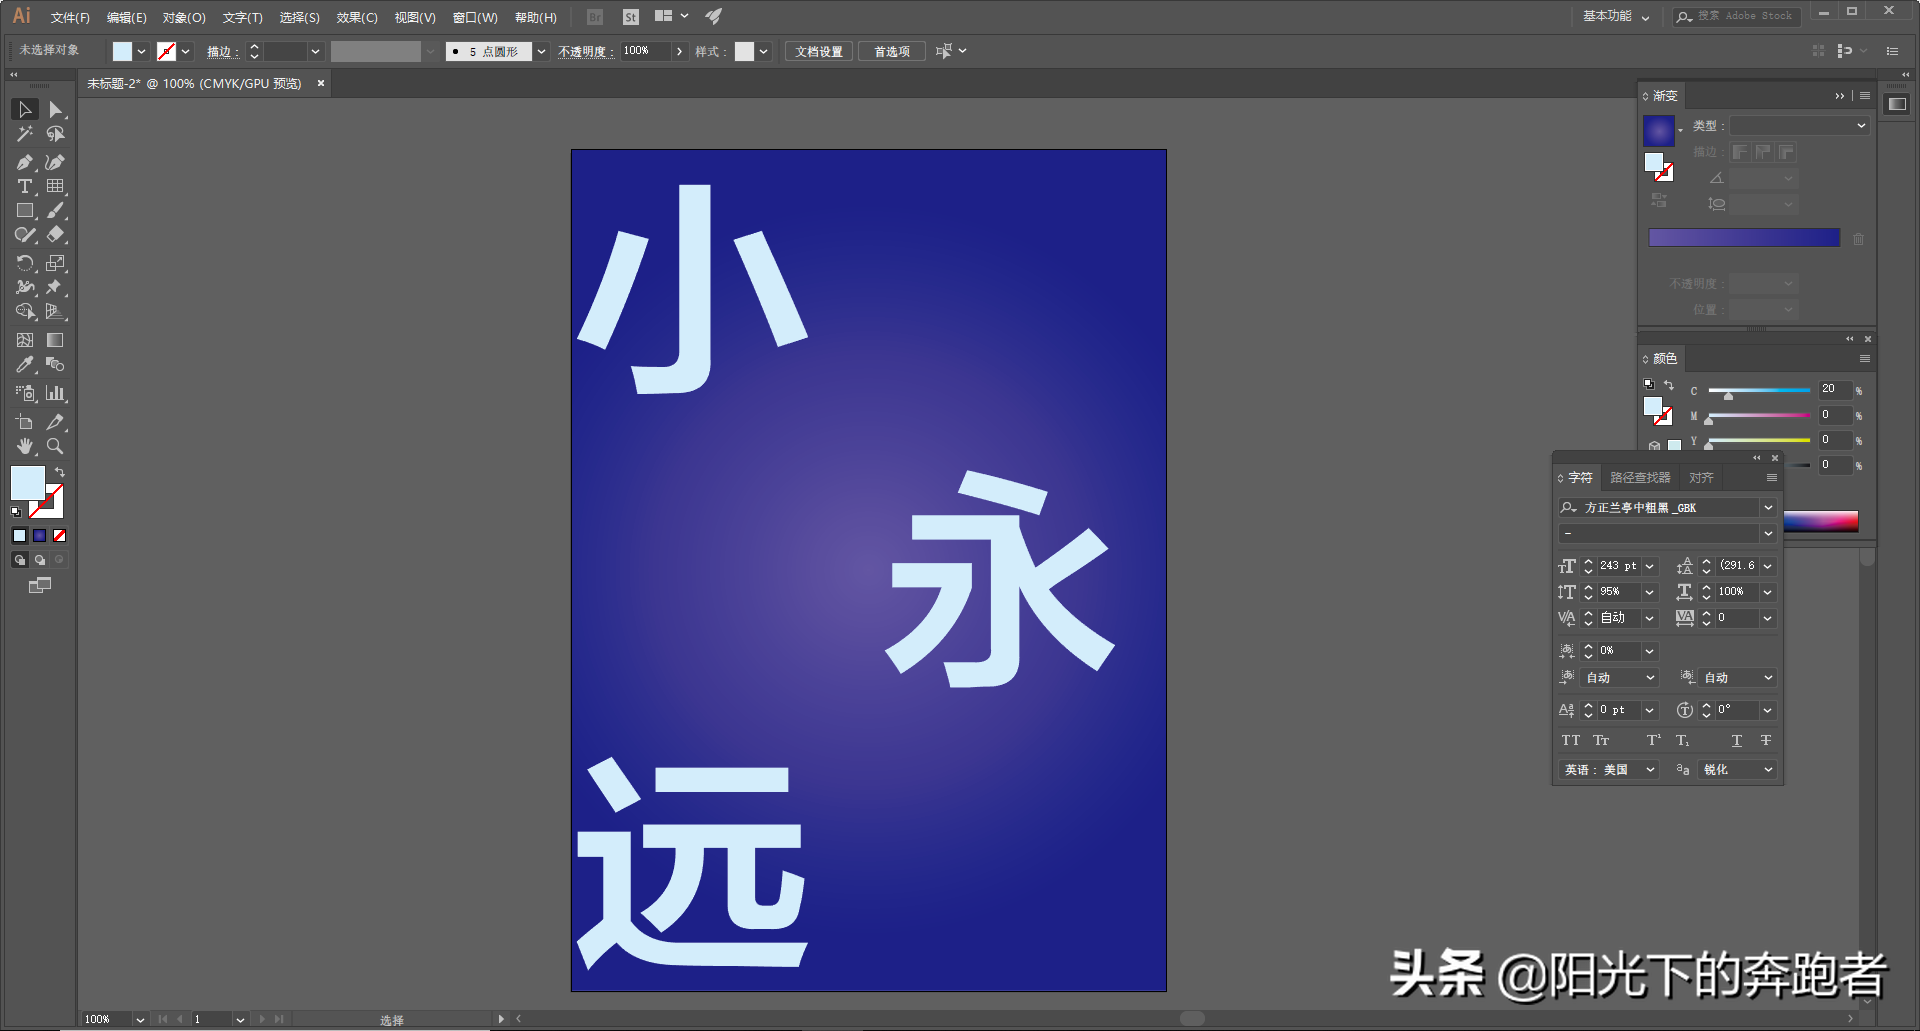Viewport: 1920px width, 1031px height.
Task: Toggle Underline text style
Action: click(1737, 741)
